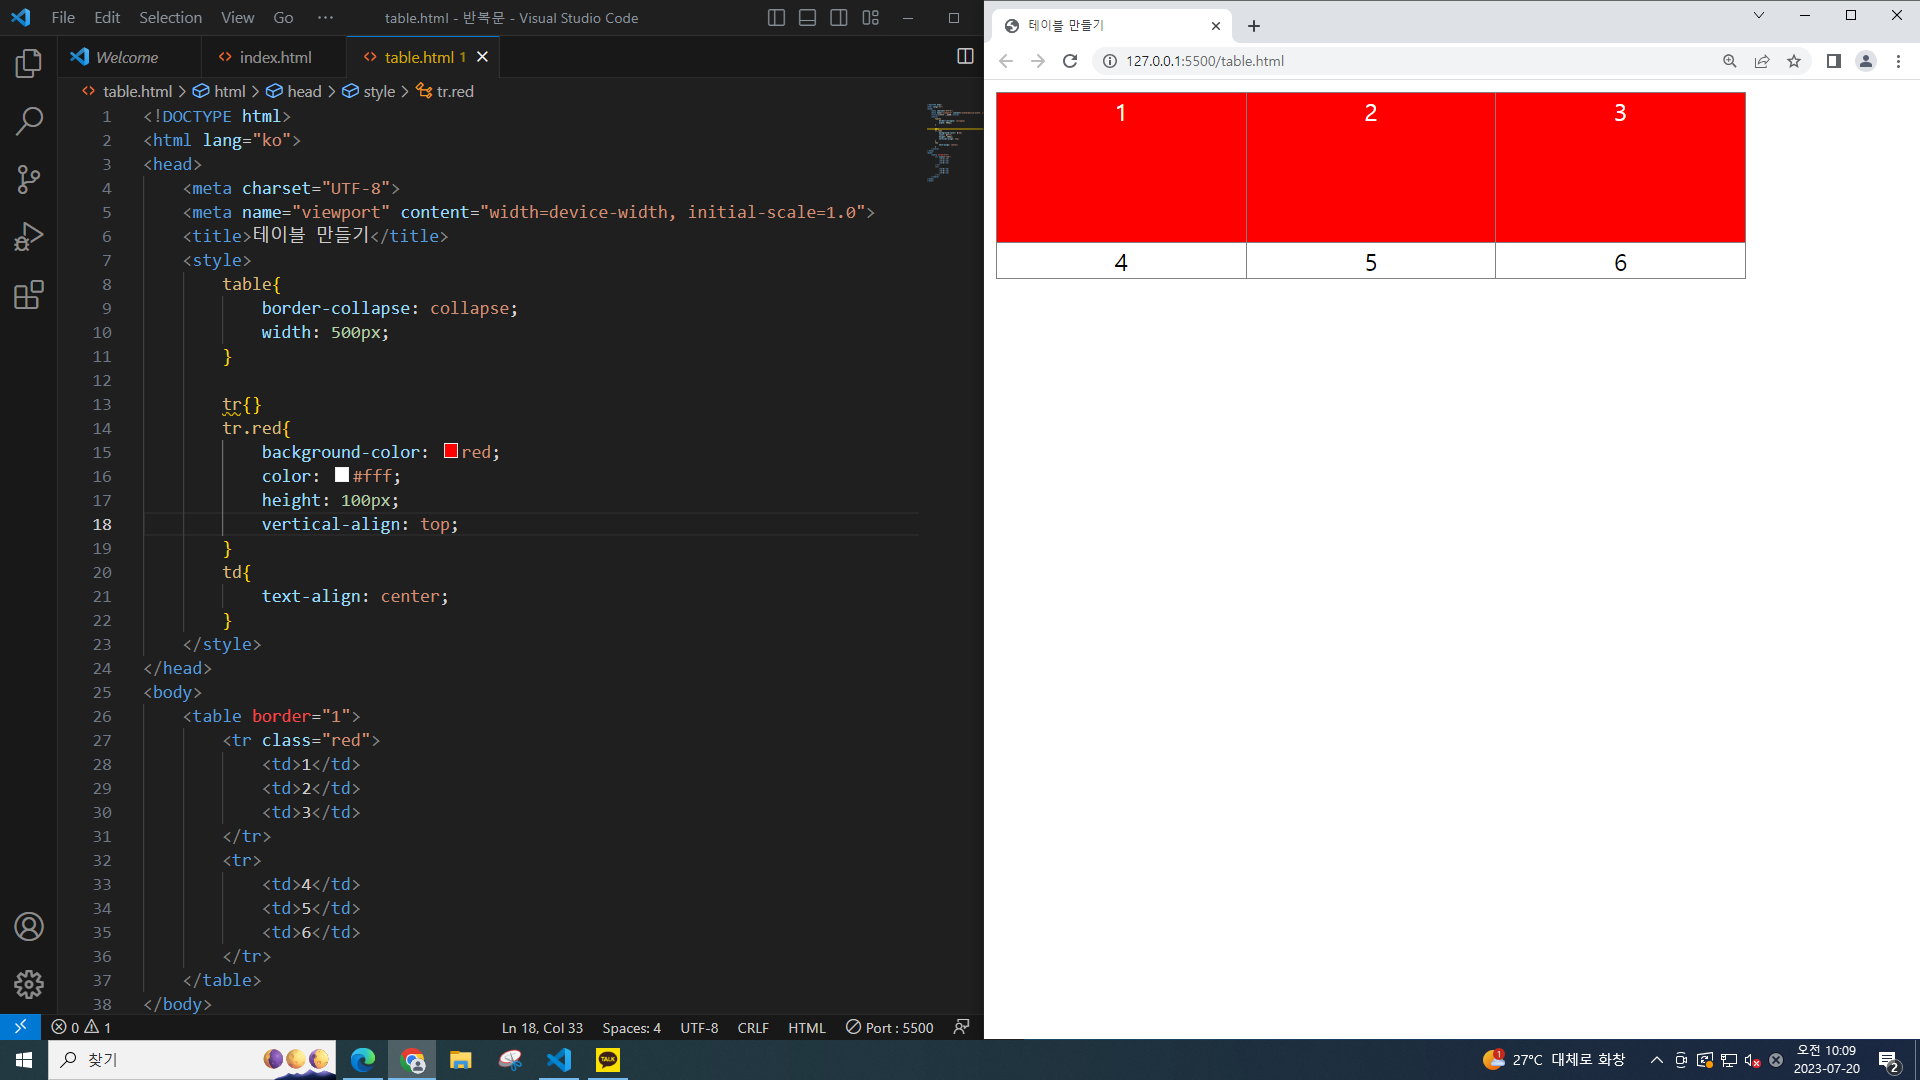The width and height of the screenshot is (1920, 1080).
Task: Open Source Control view
Action: [28, 180]
